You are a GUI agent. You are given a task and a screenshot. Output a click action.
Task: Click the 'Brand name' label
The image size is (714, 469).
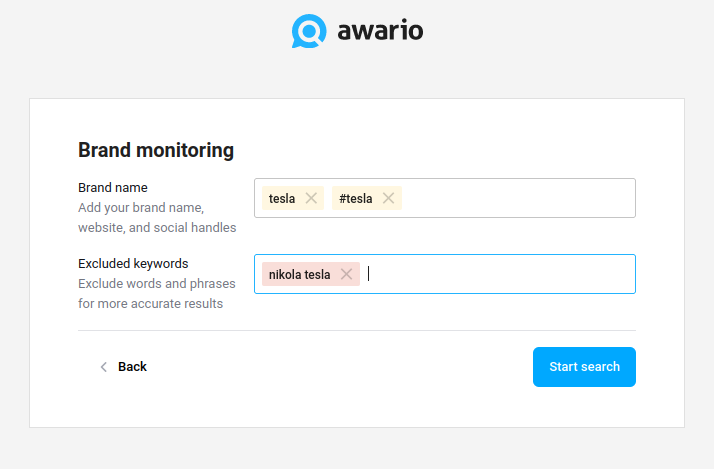pos(113,188)
